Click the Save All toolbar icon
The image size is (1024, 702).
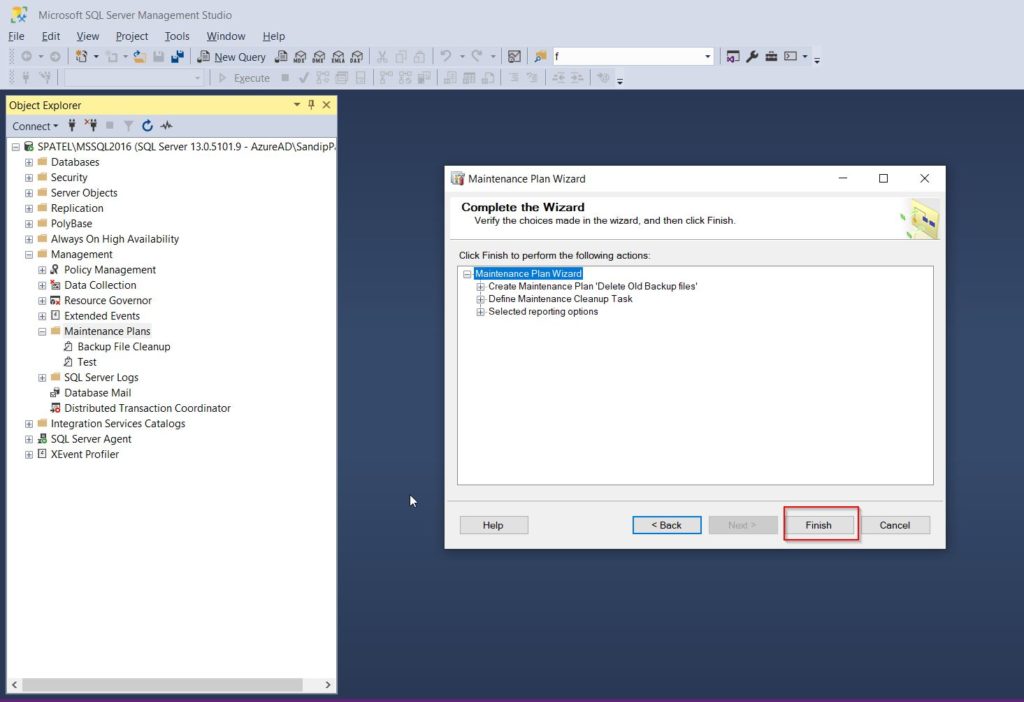pyautogui.click(x=177, y=57)
